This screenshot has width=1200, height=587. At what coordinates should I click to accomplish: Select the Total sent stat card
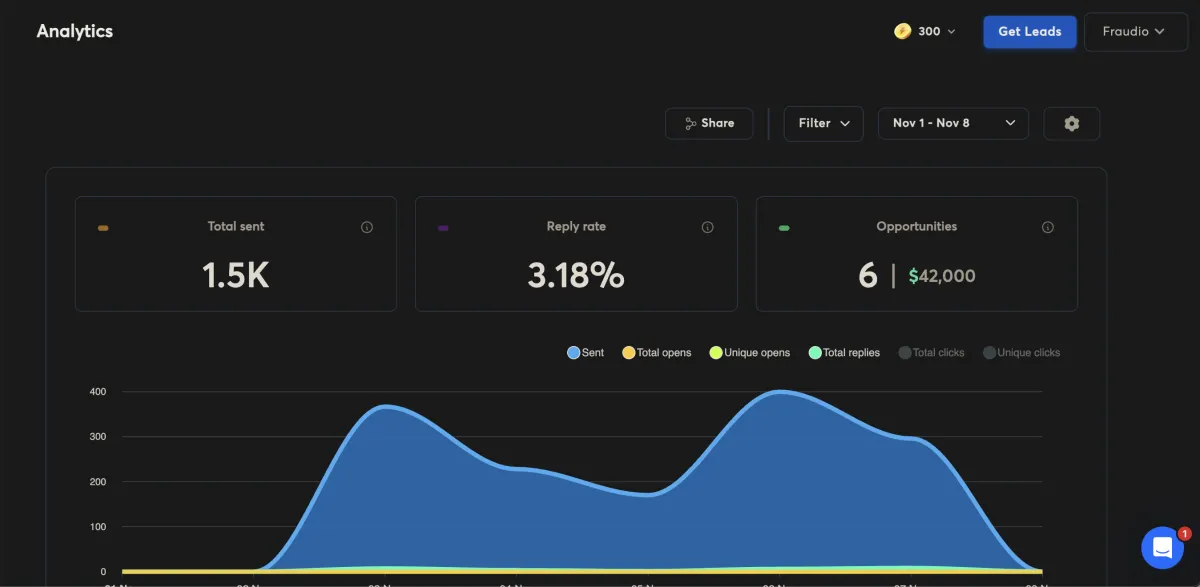point(236,254)
